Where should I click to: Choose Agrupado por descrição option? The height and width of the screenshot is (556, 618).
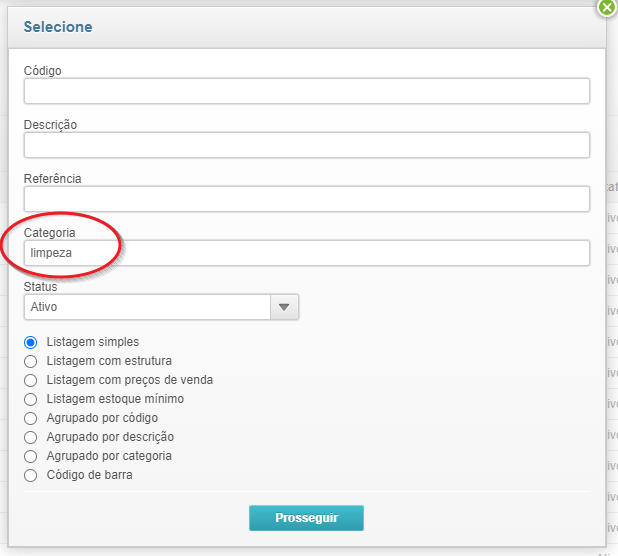tap(31, 437)
